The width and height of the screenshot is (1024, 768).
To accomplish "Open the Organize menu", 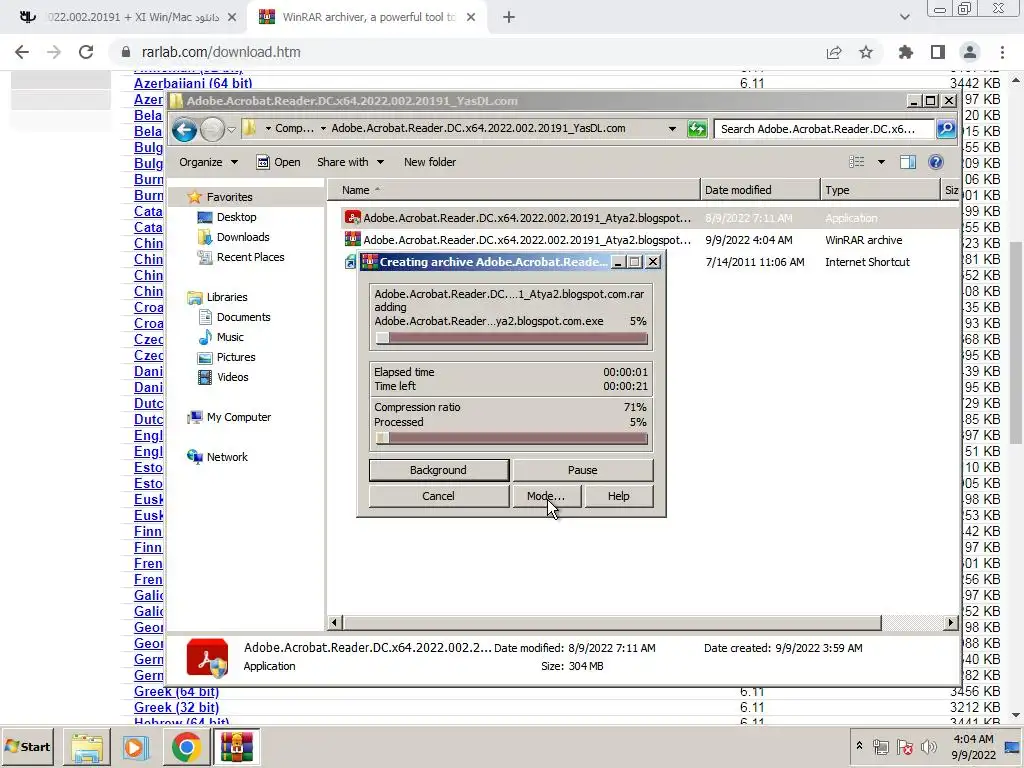I will (208, 162).
